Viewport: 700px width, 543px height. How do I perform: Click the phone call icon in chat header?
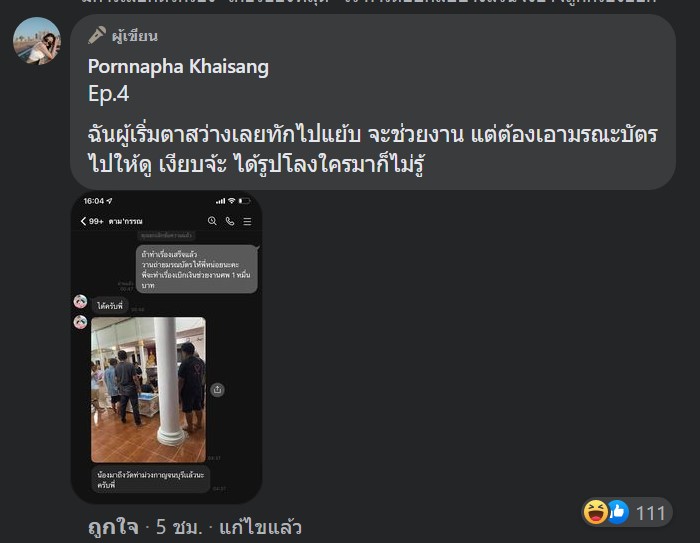click(230, 221)
